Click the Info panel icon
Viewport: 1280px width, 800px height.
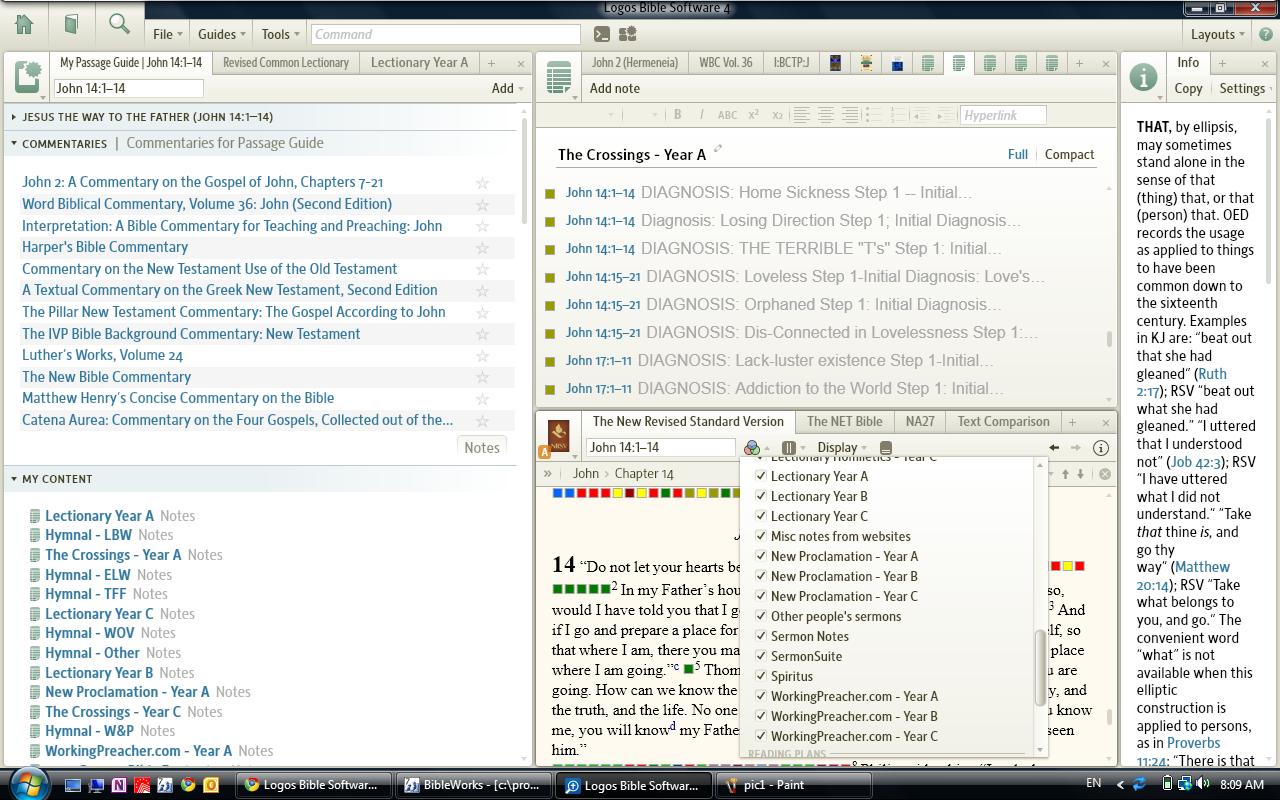[1143, 77]
